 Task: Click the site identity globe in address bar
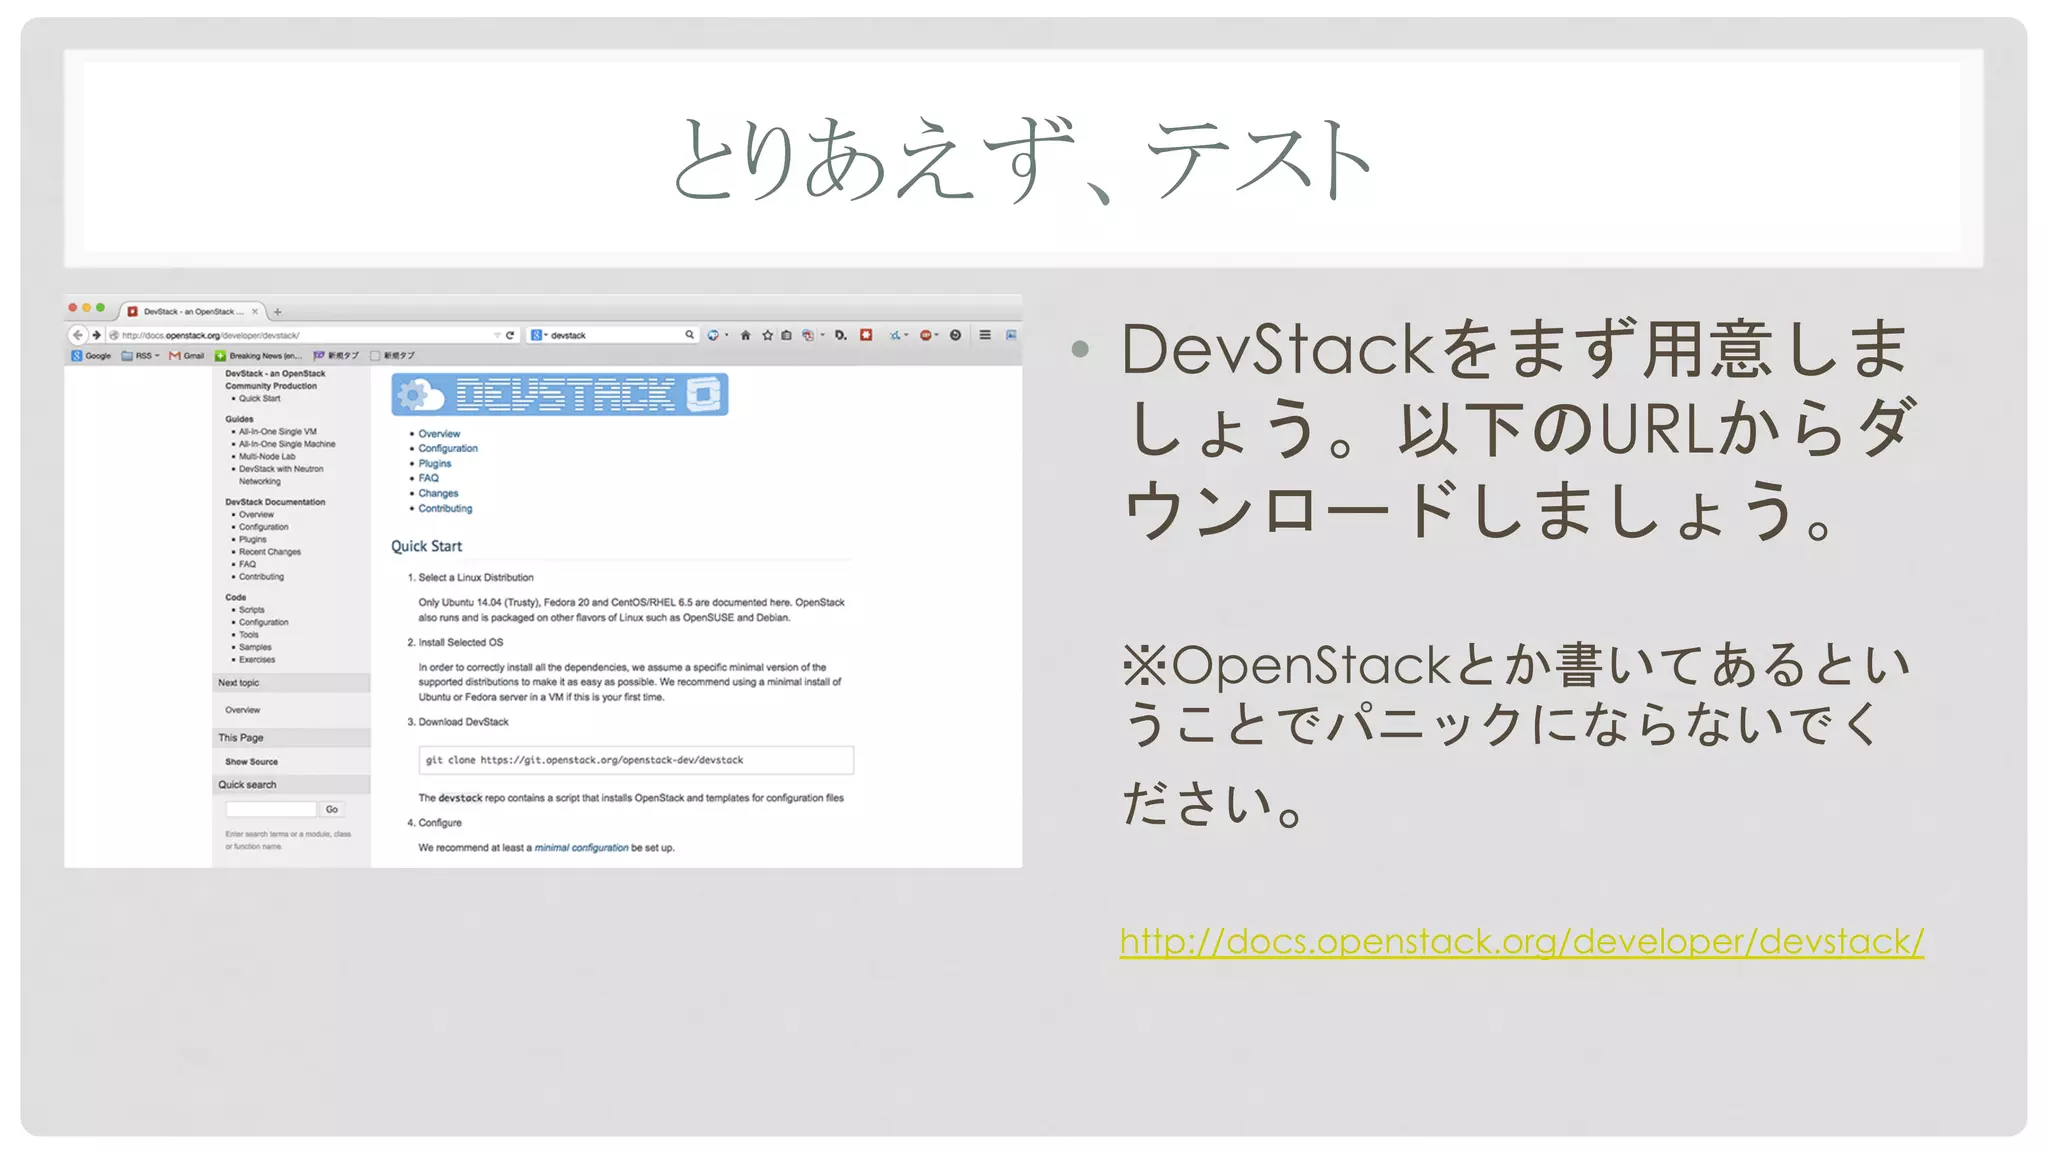[x=114, y=335]
